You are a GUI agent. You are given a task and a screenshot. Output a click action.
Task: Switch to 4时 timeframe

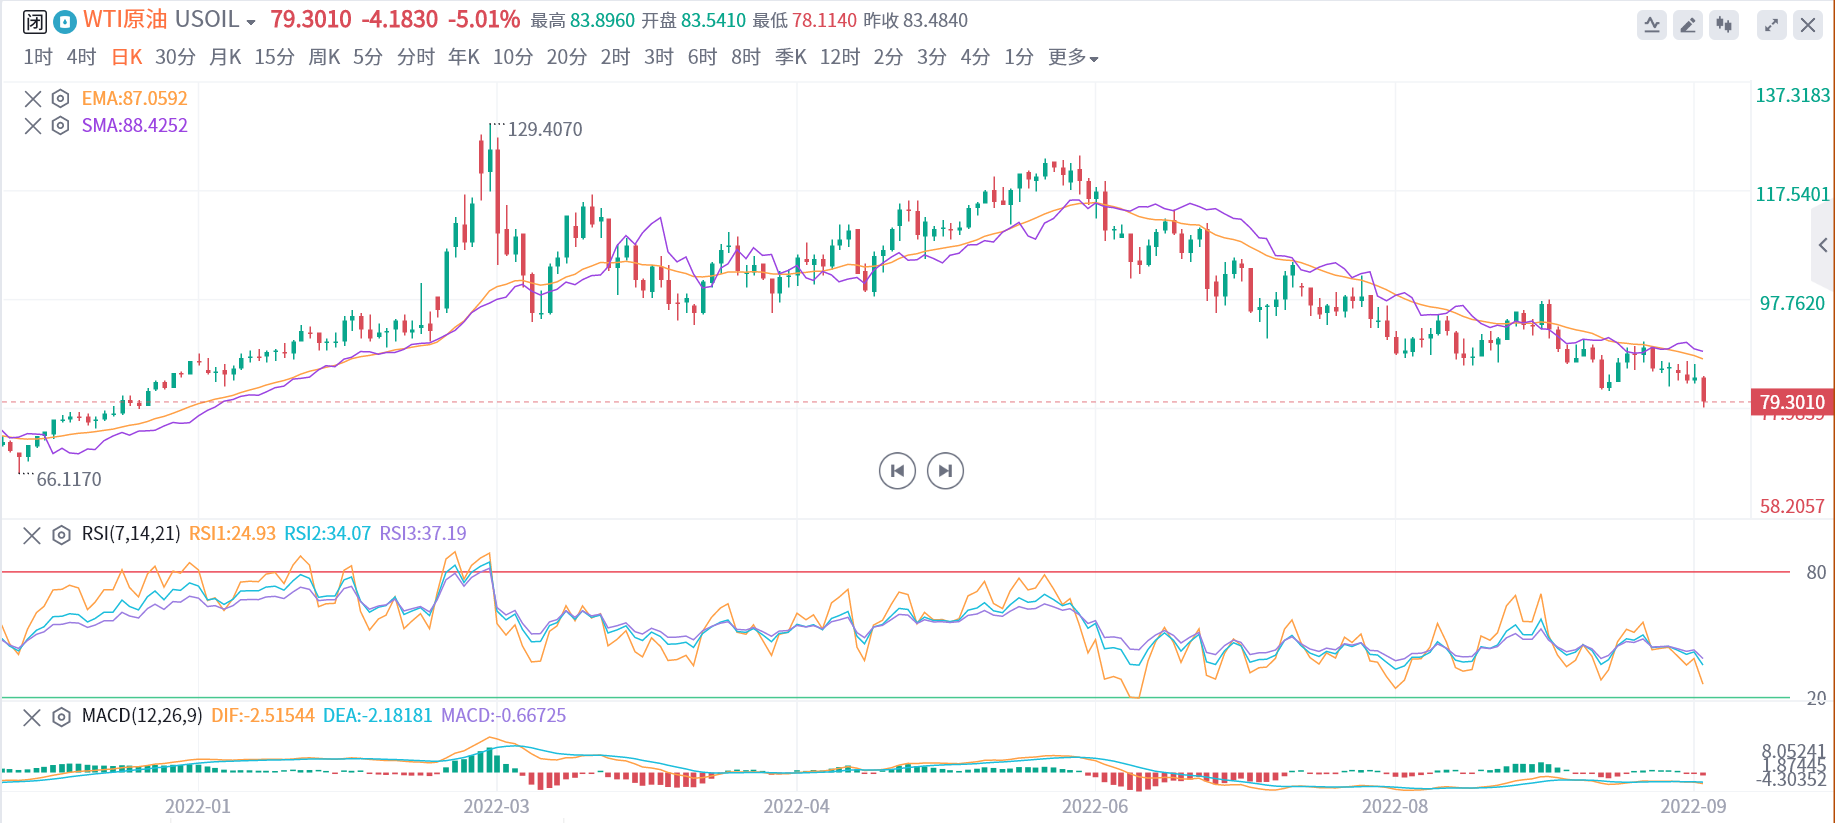(81, 57)
